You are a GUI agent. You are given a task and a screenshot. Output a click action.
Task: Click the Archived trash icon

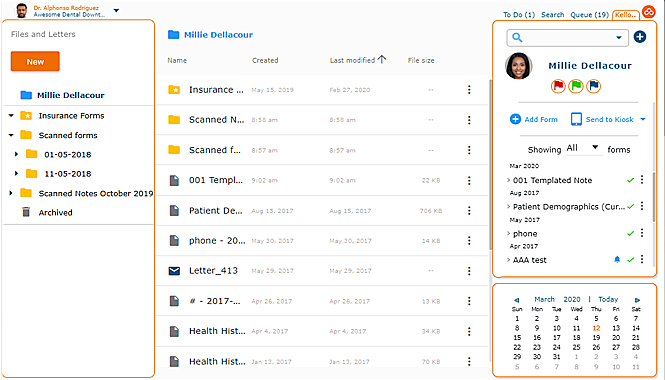point(26,212)
